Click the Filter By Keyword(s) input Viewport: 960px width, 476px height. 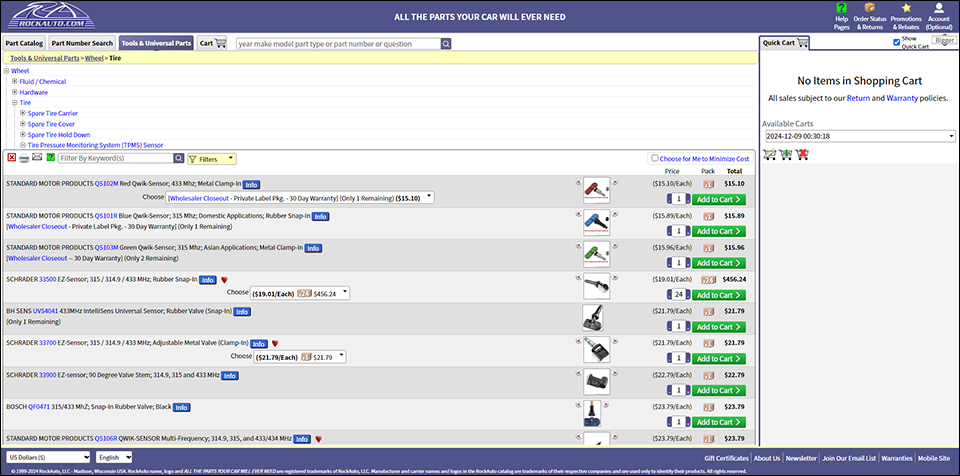[x=116, y=158]
